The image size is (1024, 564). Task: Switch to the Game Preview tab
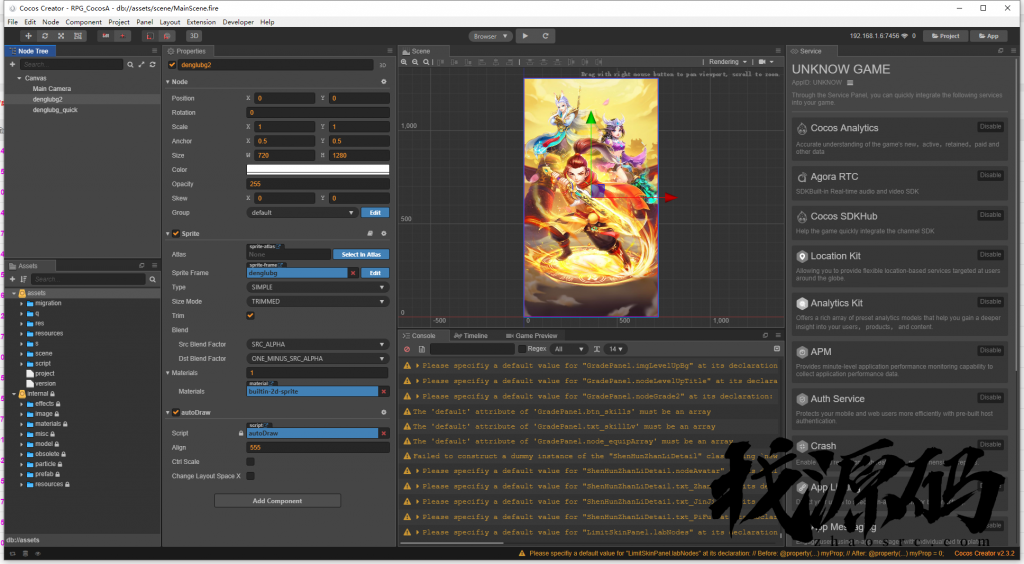click(532, 336)
